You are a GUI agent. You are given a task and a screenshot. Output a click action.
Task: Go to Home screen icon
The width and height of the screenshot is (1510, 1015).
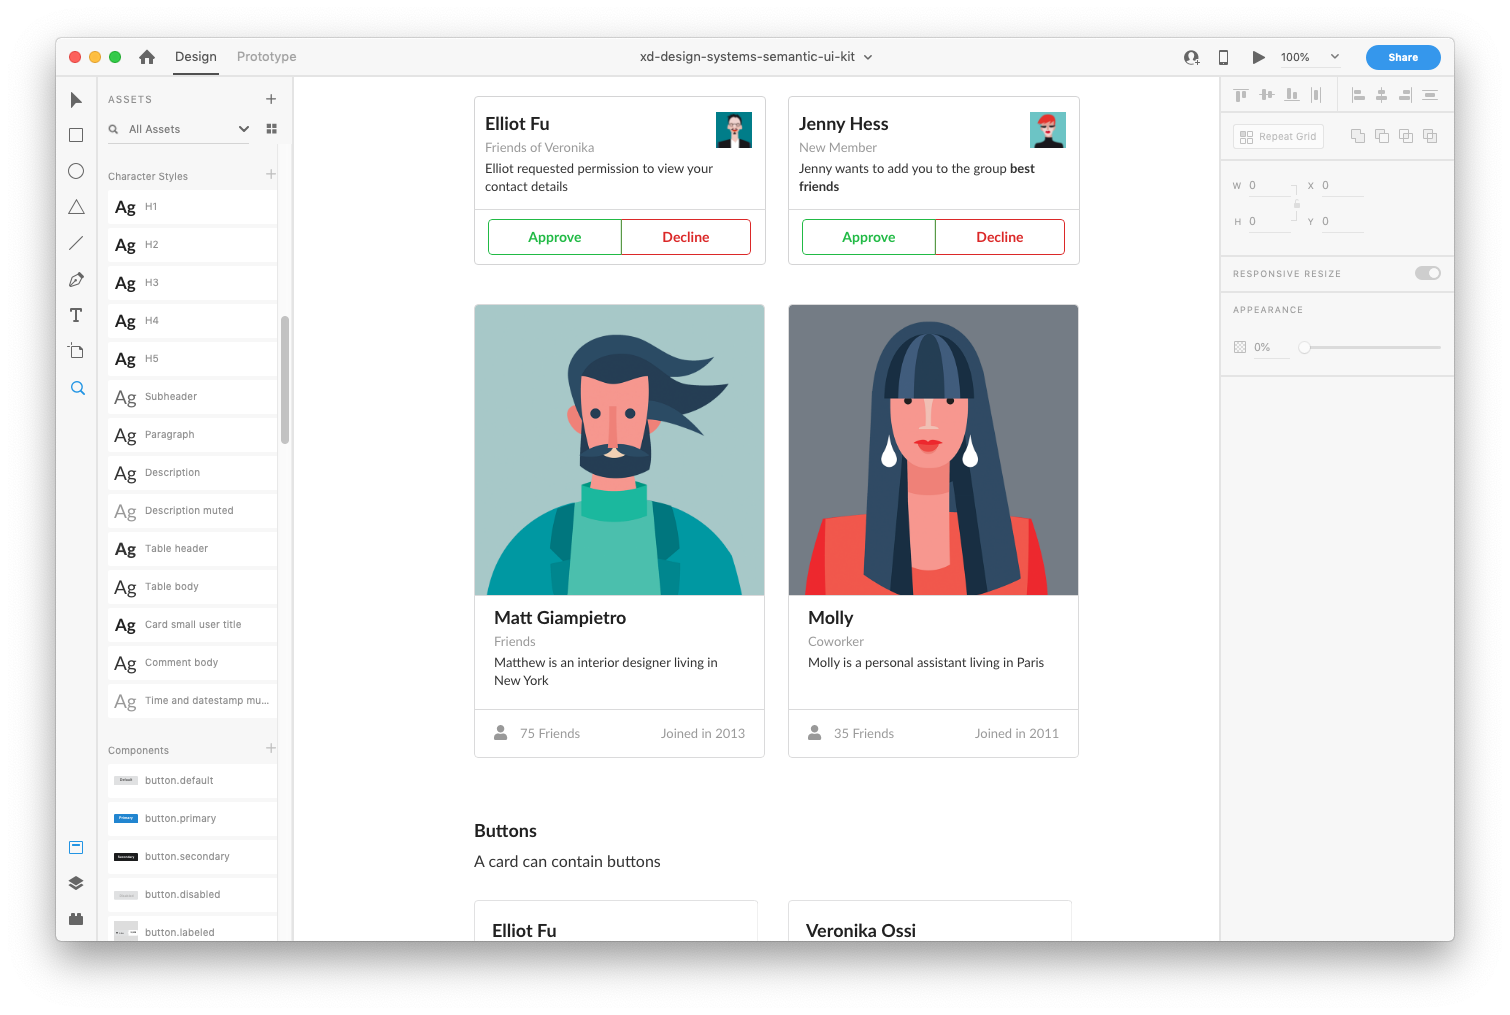tap(147, 57)
